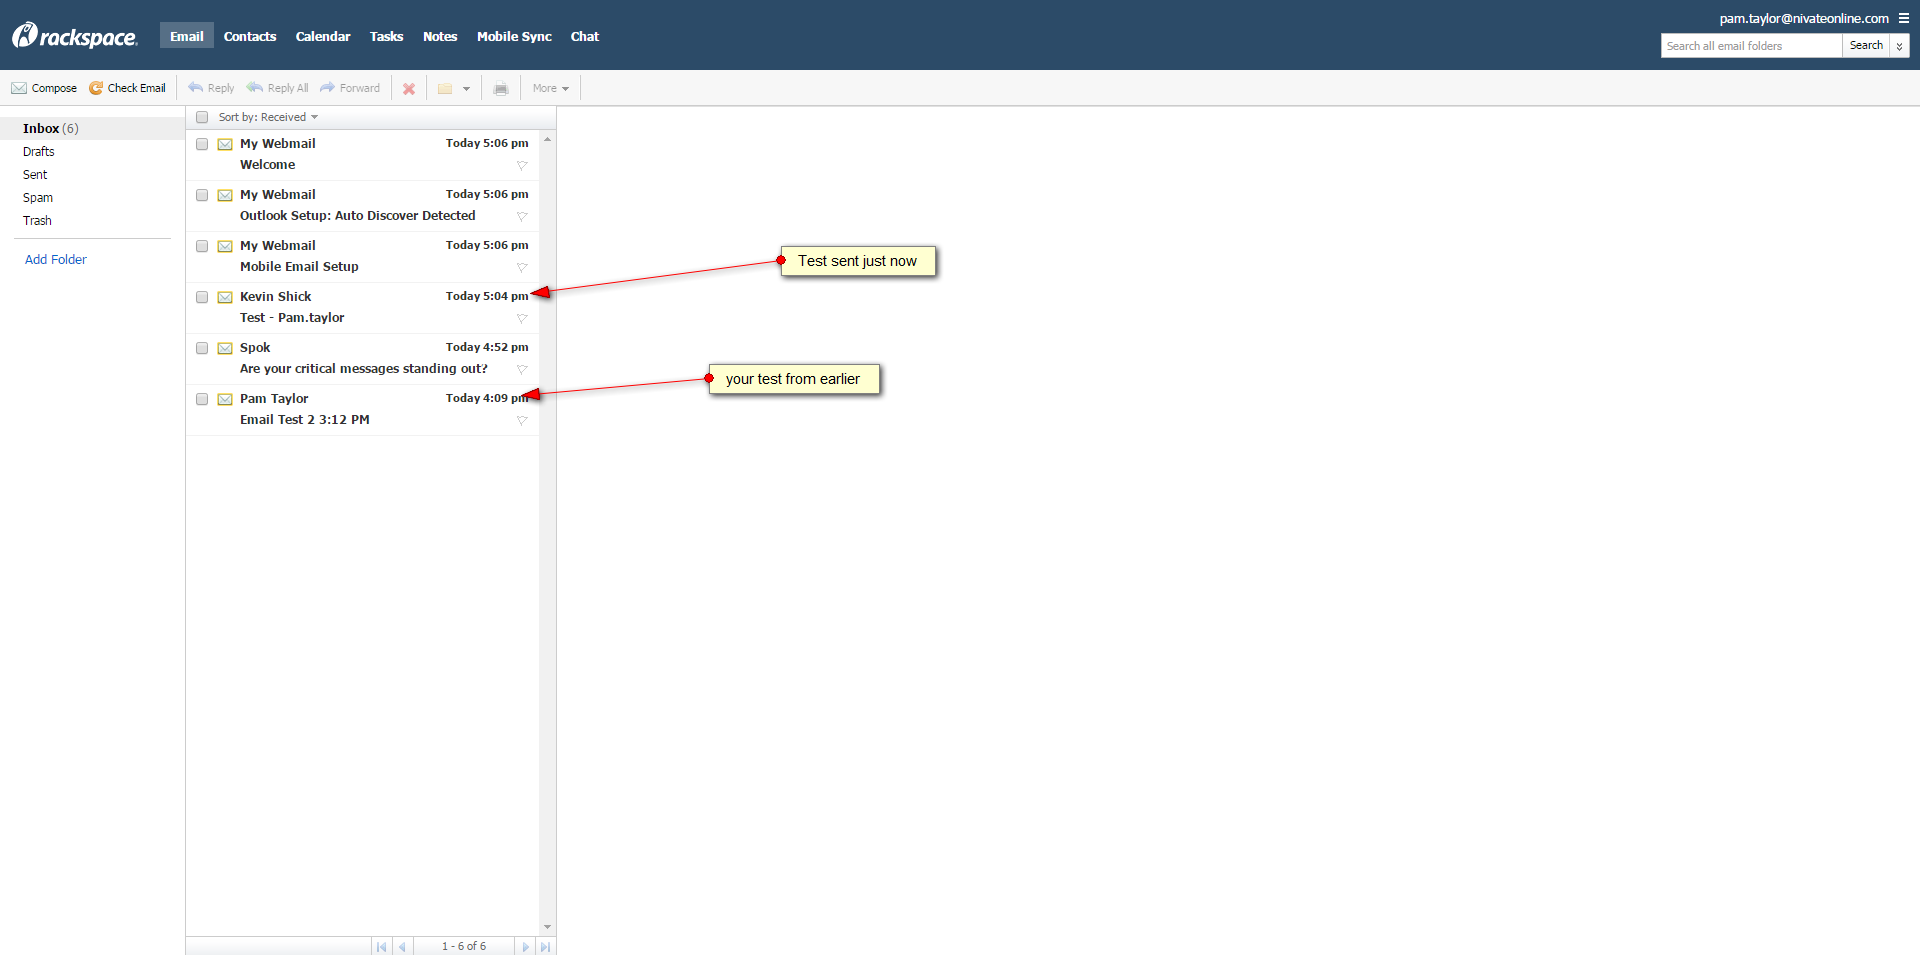Click the Forward button
1920x955 pixels.
[x=350, y=88]
